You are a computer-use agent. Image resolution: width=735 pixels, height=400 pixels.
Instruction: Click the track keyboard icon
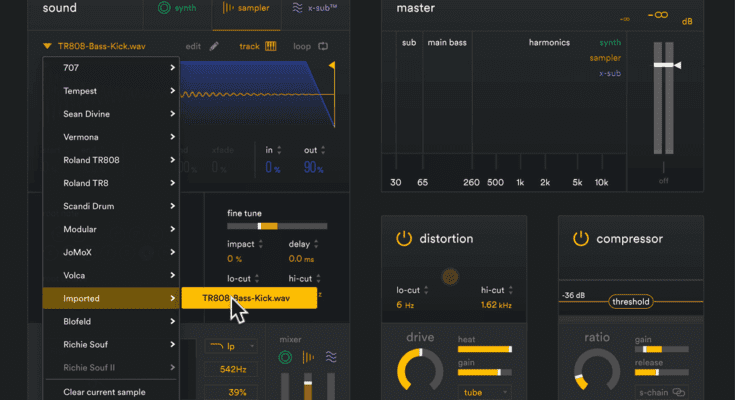click(271, 46)
